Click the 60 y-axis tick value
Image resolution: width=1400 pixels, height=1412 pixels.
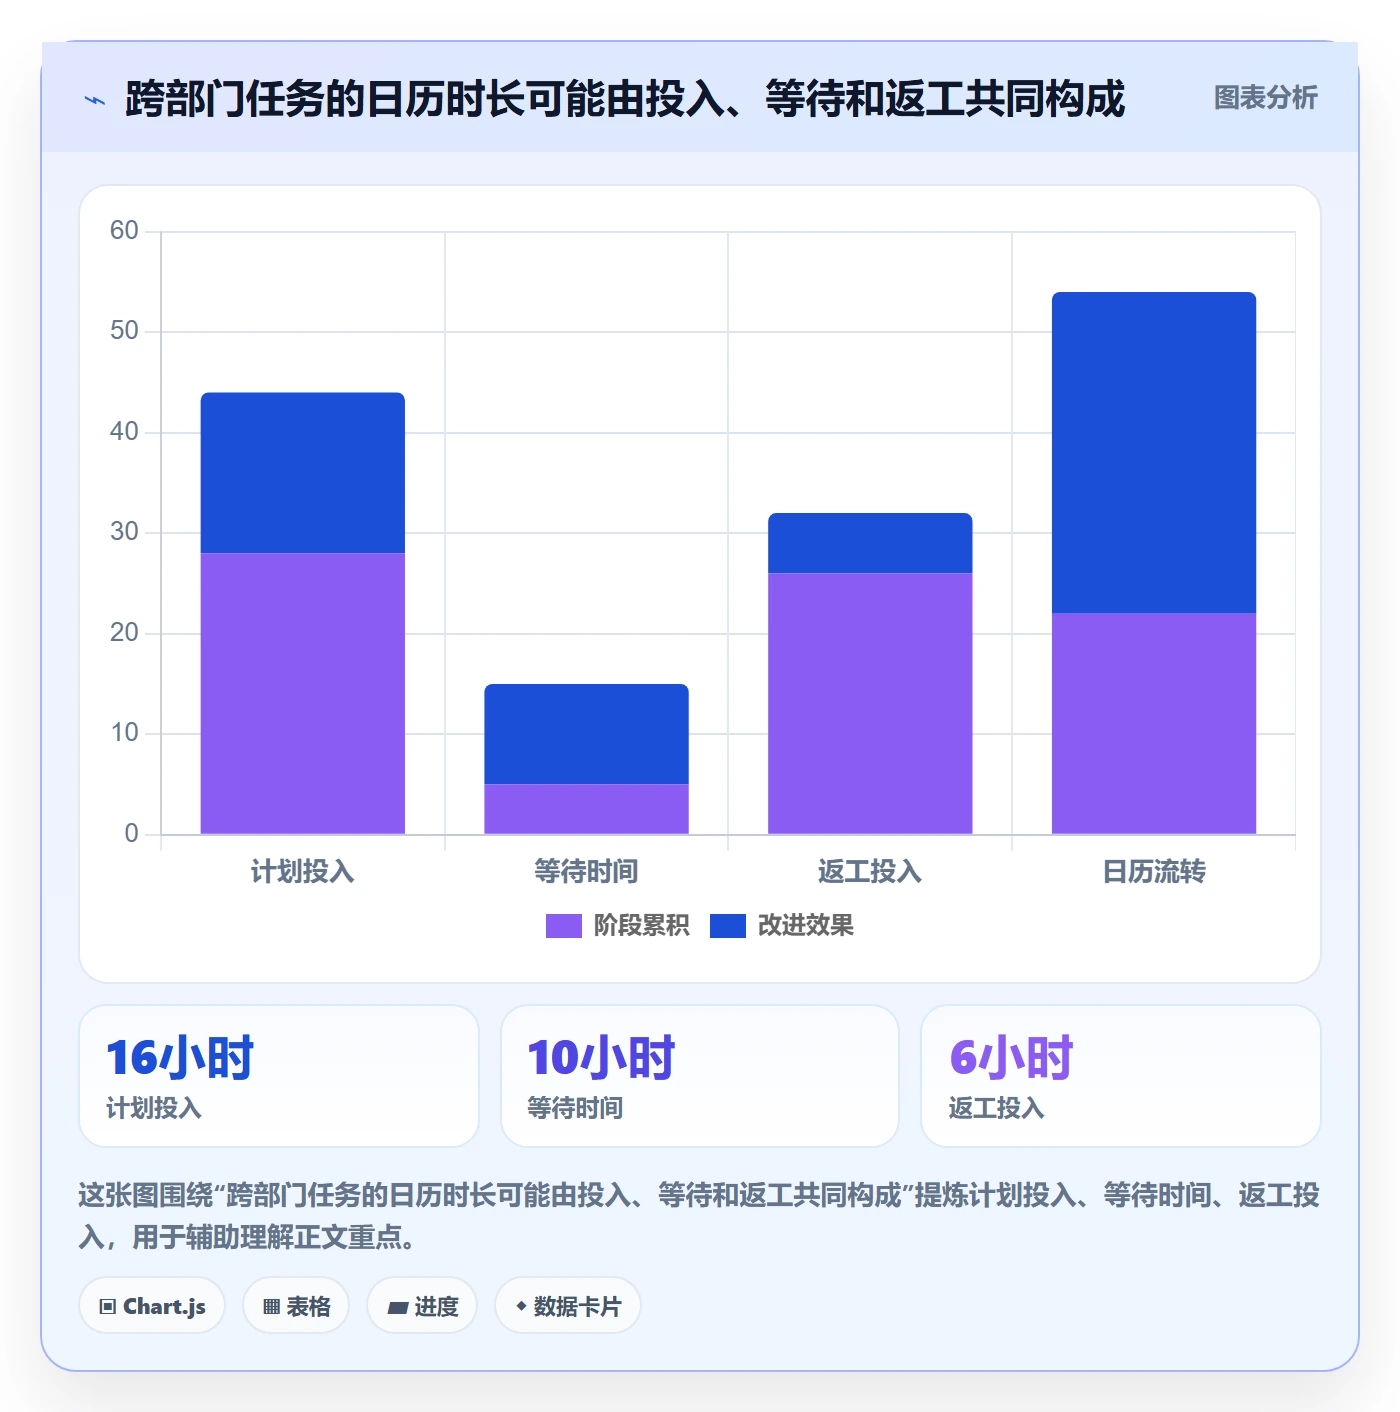(124, 231)
